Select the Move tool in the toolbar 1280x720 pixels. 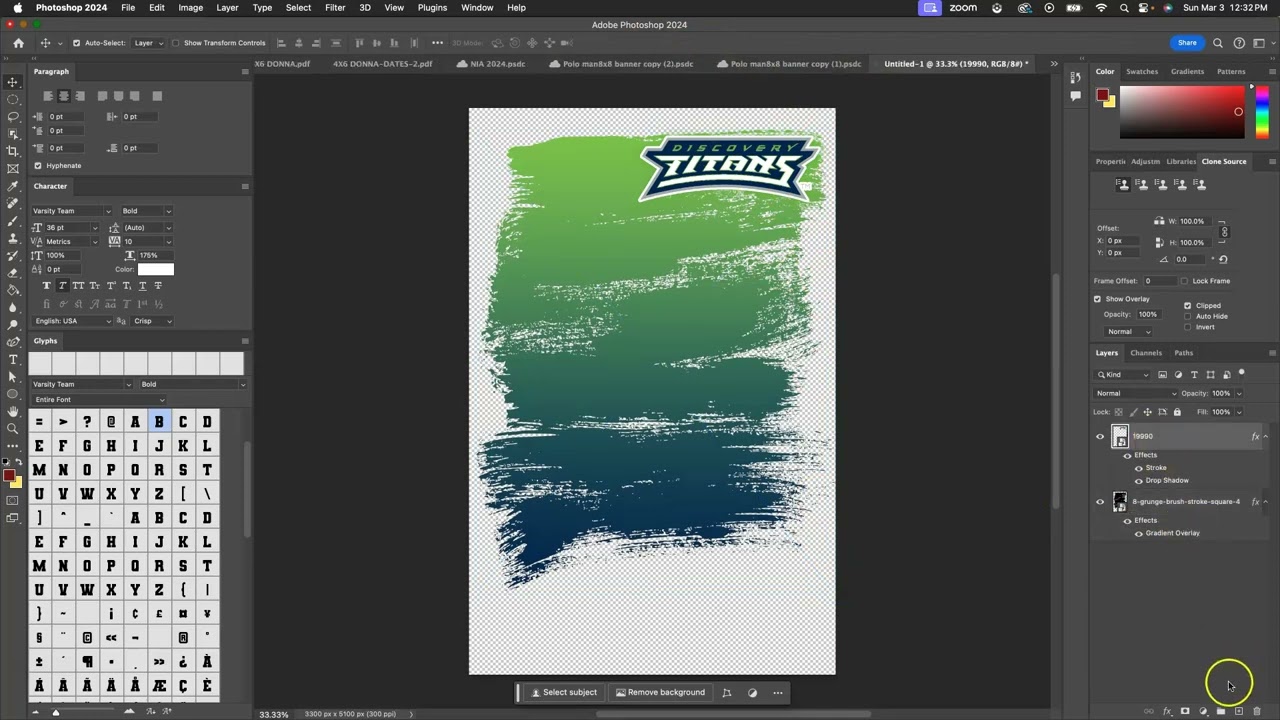coord(13,82)
